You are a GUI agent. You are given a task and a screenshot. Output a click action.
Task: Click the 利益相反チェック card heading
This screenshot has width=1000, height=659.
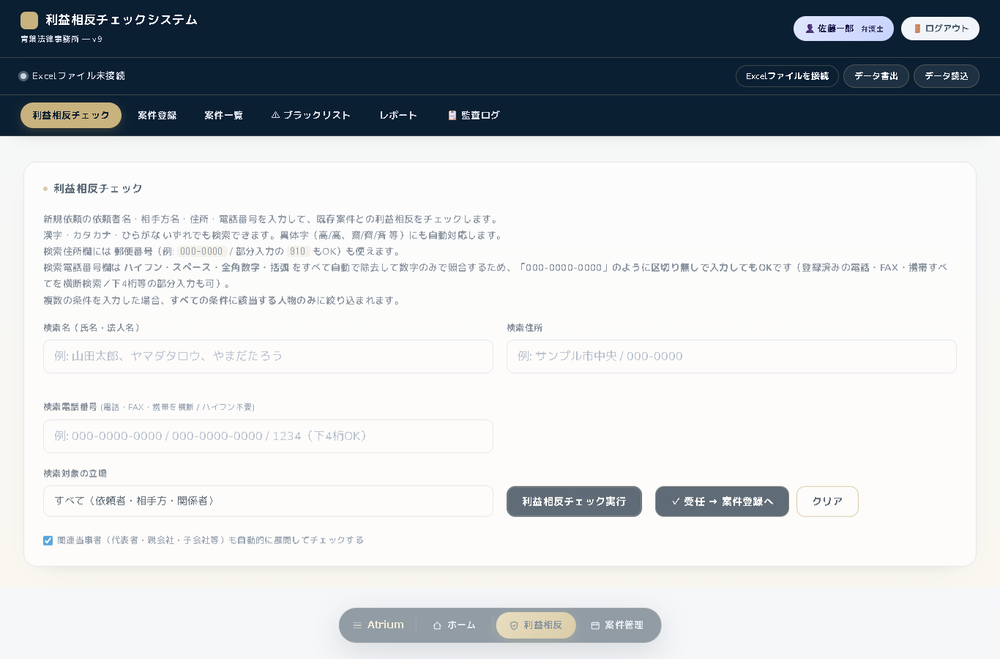98,189
